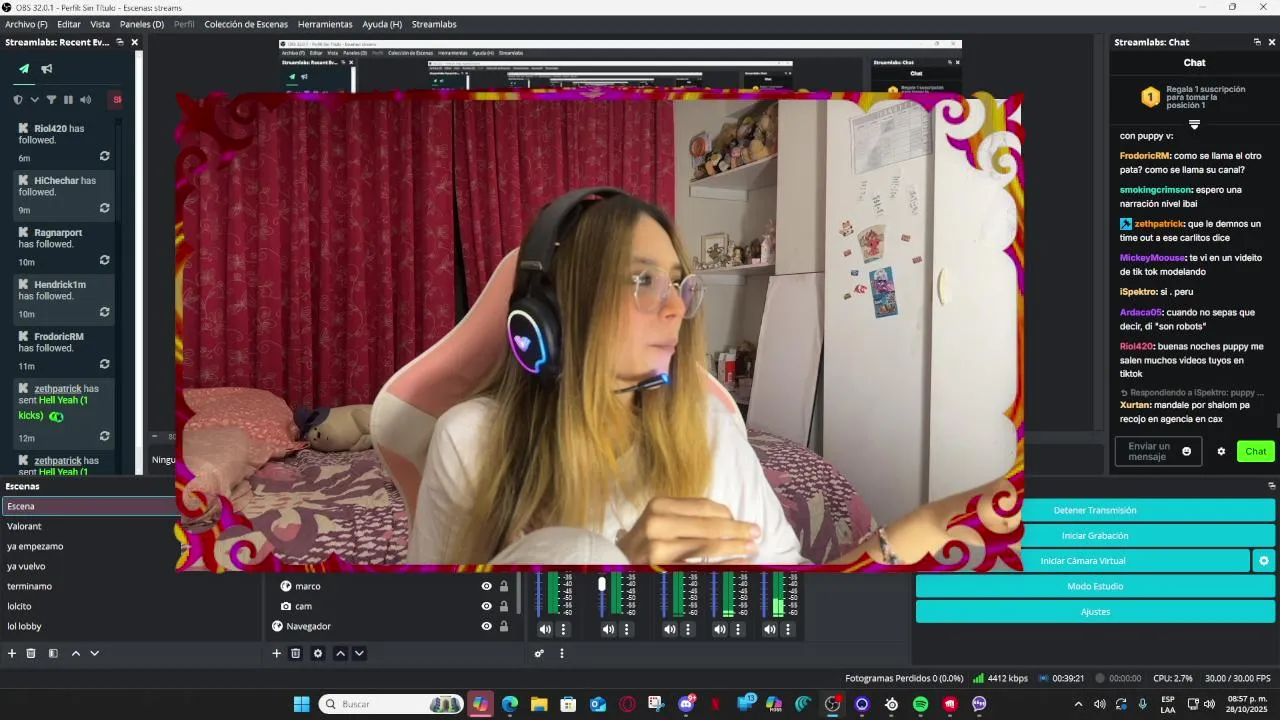
Task: Remove the selected source with the trash icon
Action: point(295,653)
